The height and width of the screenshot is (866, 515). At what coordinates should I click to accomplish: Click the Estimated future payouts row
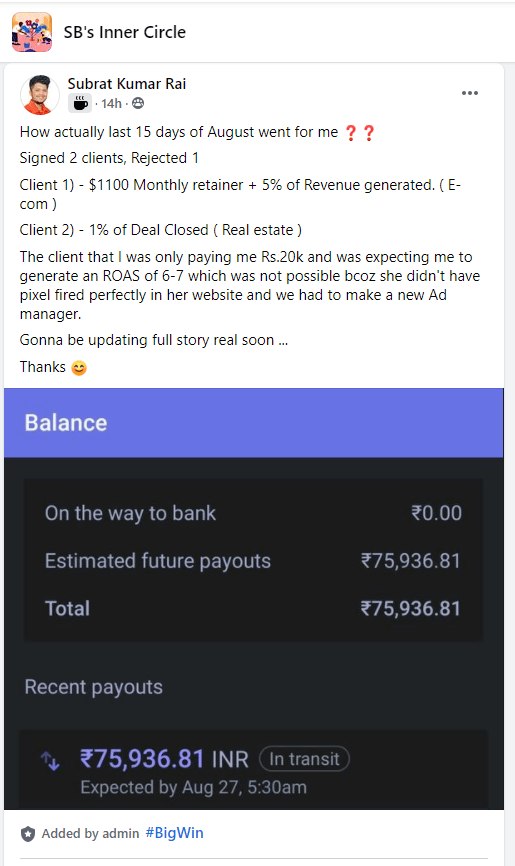[x=253, y=561]
